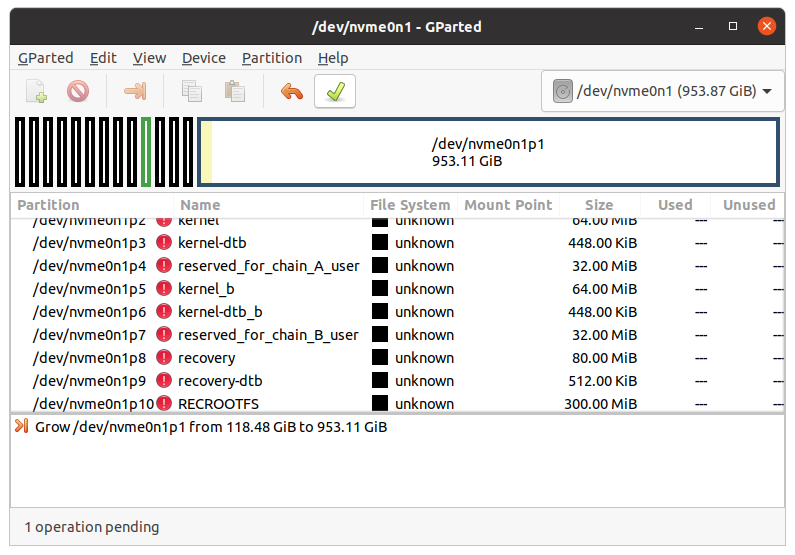Select the pending Grow /dev/nvme0n1p1 operation
This screenshot has width=795, height=555.
(210, 427)
